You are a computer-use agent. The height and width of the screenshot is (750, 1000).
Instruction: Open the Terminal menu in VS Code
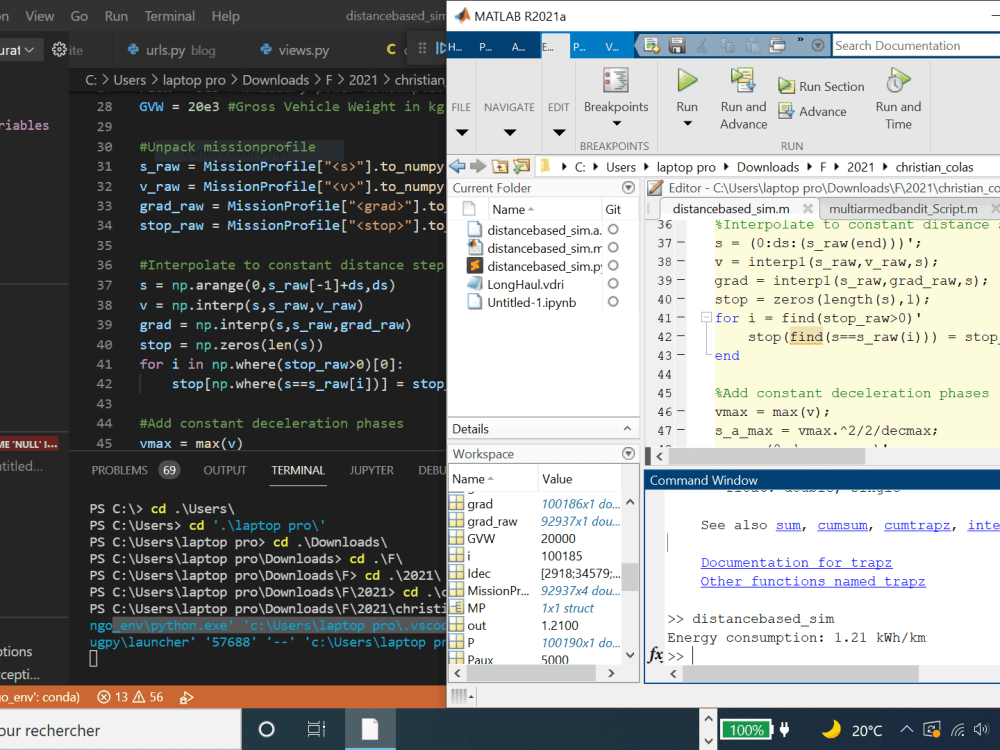169,16
